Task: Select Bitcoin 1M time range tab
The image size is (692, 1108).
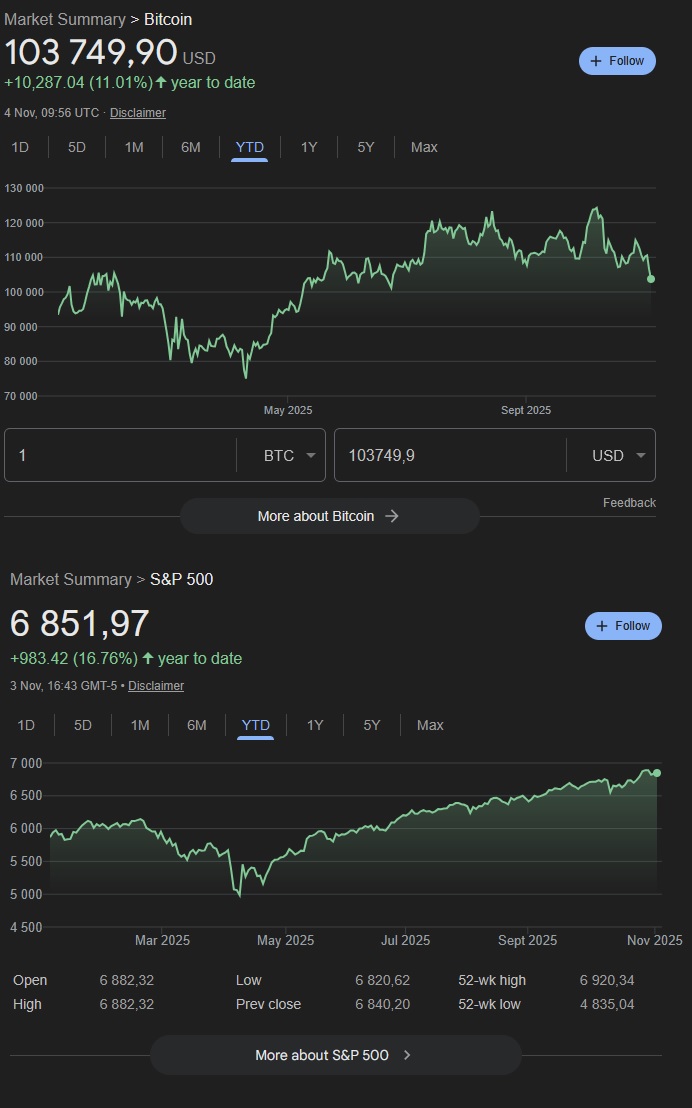Action: click(134, 147)
